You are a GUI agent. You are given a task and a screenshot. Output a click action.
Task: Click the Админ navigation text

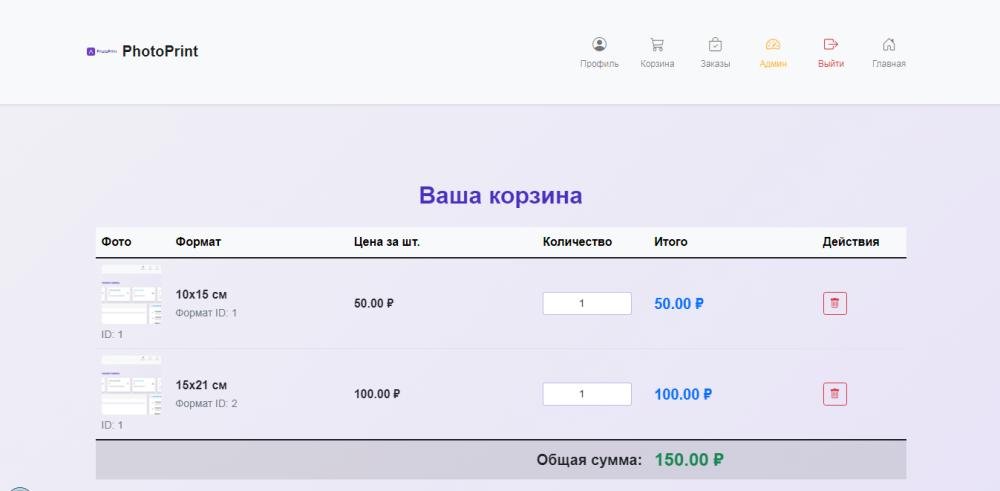(773, 64)
